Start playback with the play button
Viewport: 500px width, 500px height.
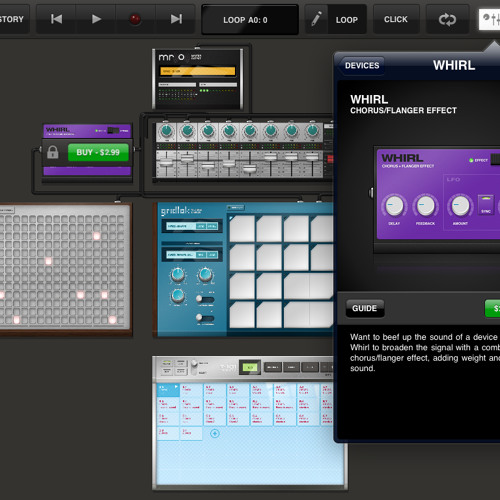[96, 19]
